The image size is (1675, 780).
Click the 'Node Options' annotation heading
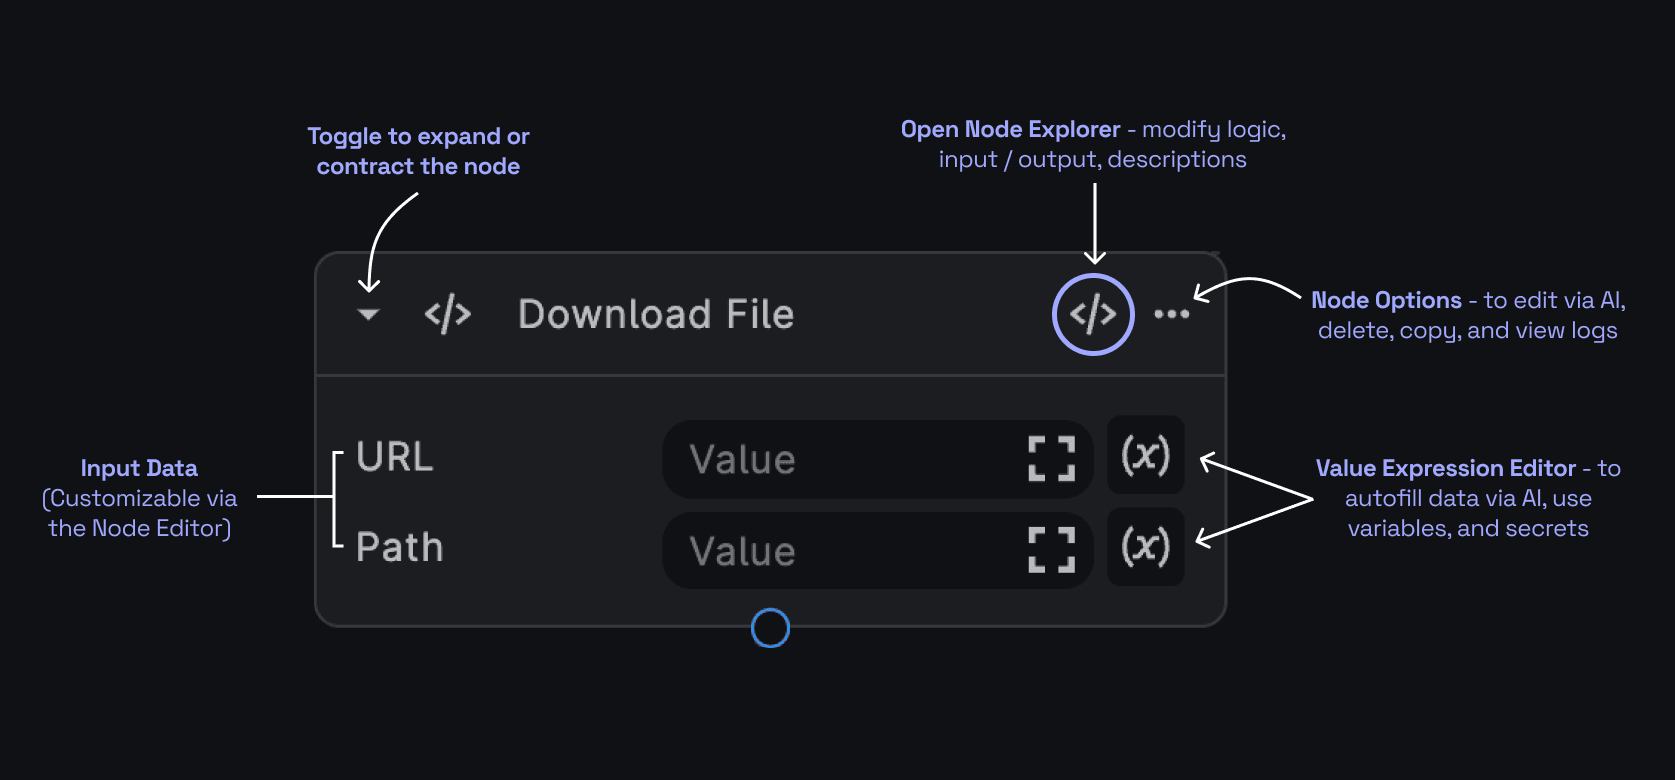tap(1386, 301)
